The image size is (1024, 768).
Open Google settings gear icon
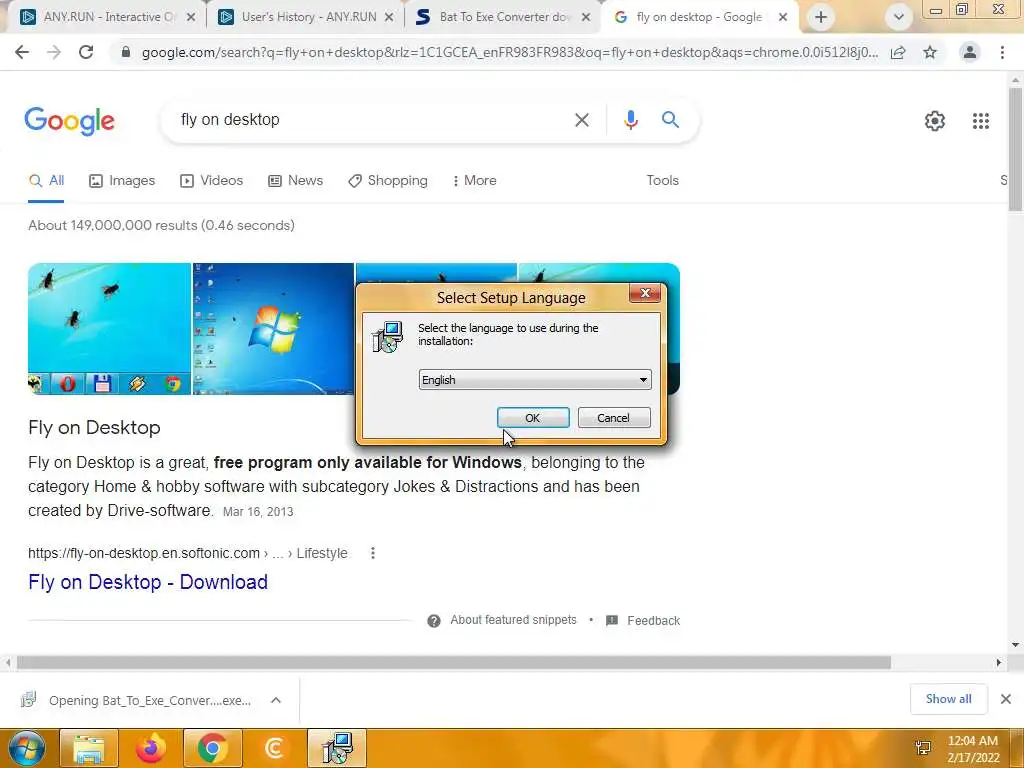click(x=935, y=121)
